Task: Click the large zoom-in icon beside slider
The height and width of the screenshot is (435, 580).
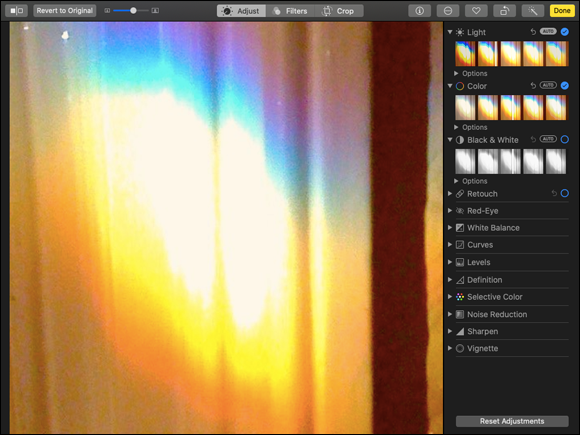Action: click(x=155, y=11)
